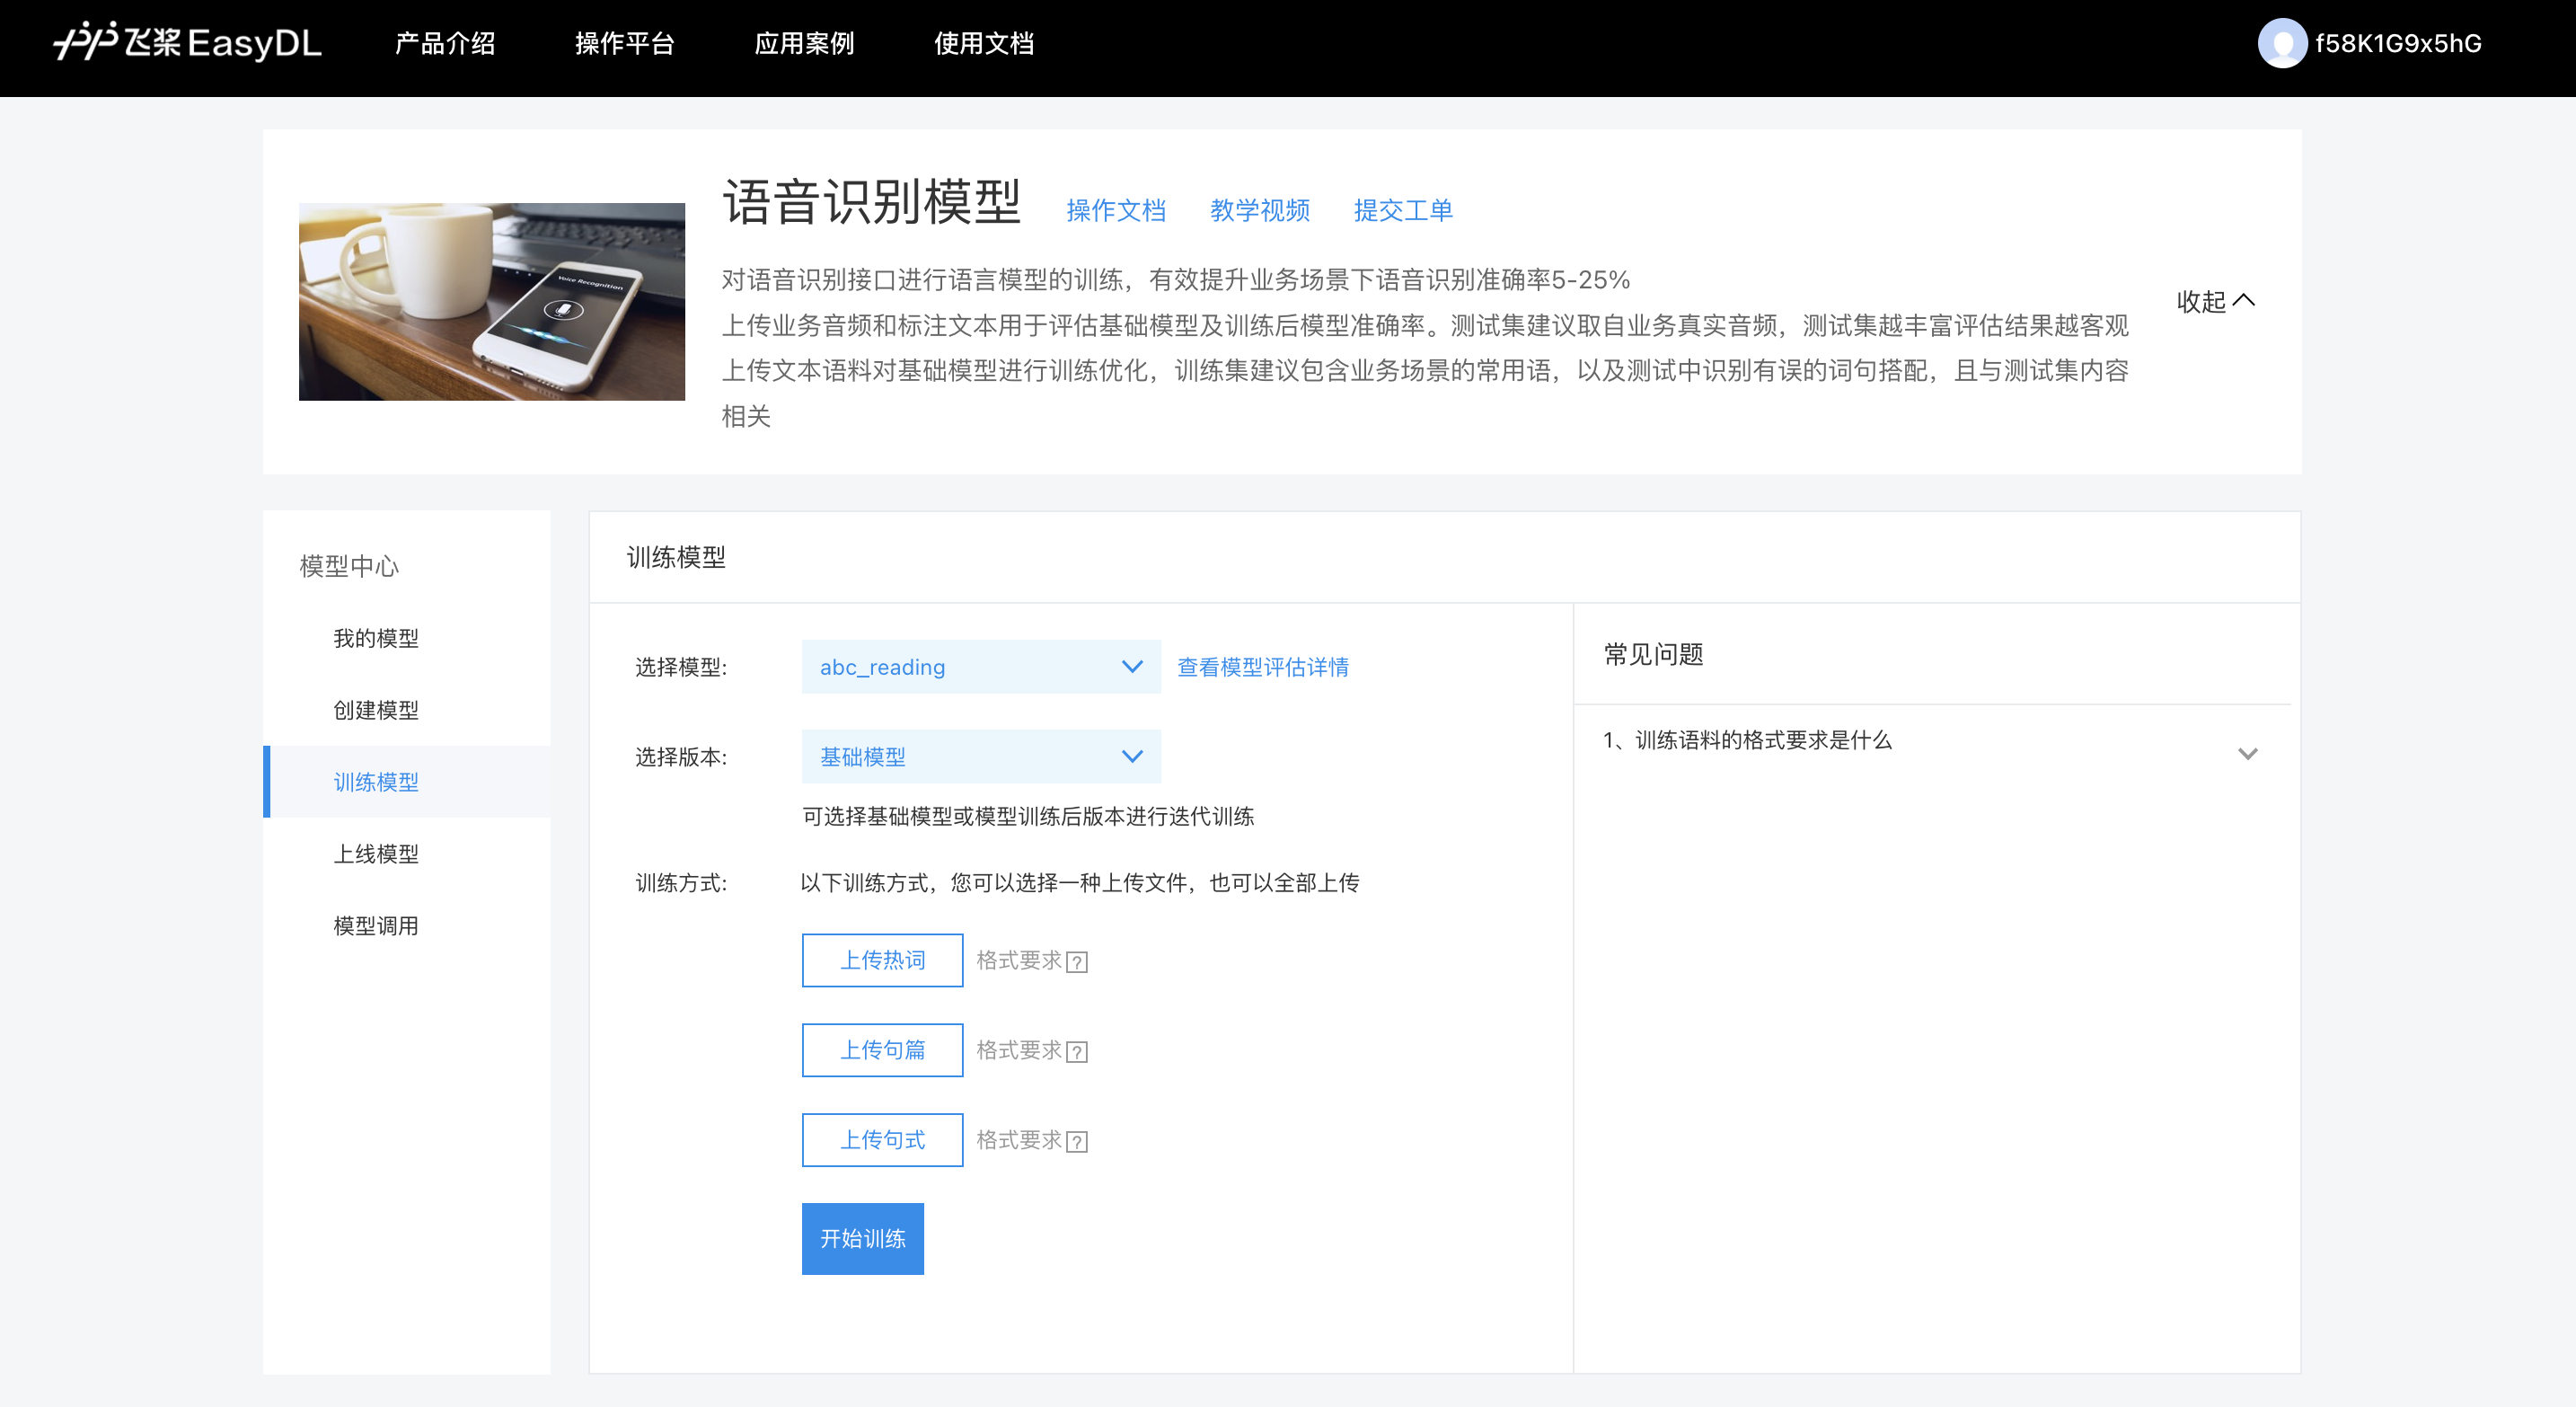Viewport: 2576px width, 1407px height.
Task: Click 格式要求 text next to 上传句篇
Action: point(1019,1050)
